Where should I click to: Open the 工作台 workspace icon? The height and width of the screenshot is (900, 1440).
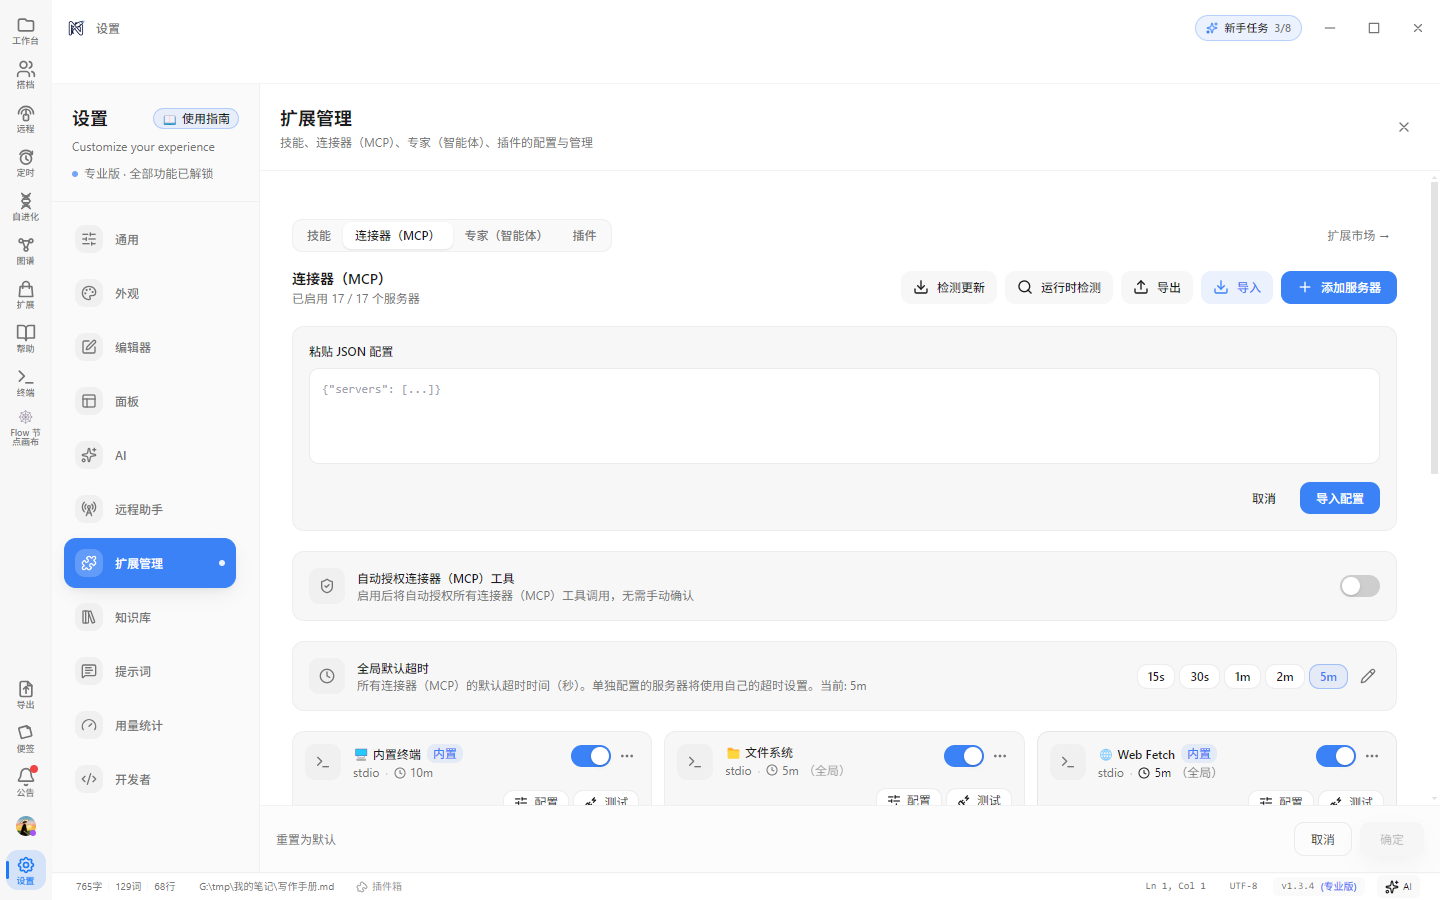(26, 31)
